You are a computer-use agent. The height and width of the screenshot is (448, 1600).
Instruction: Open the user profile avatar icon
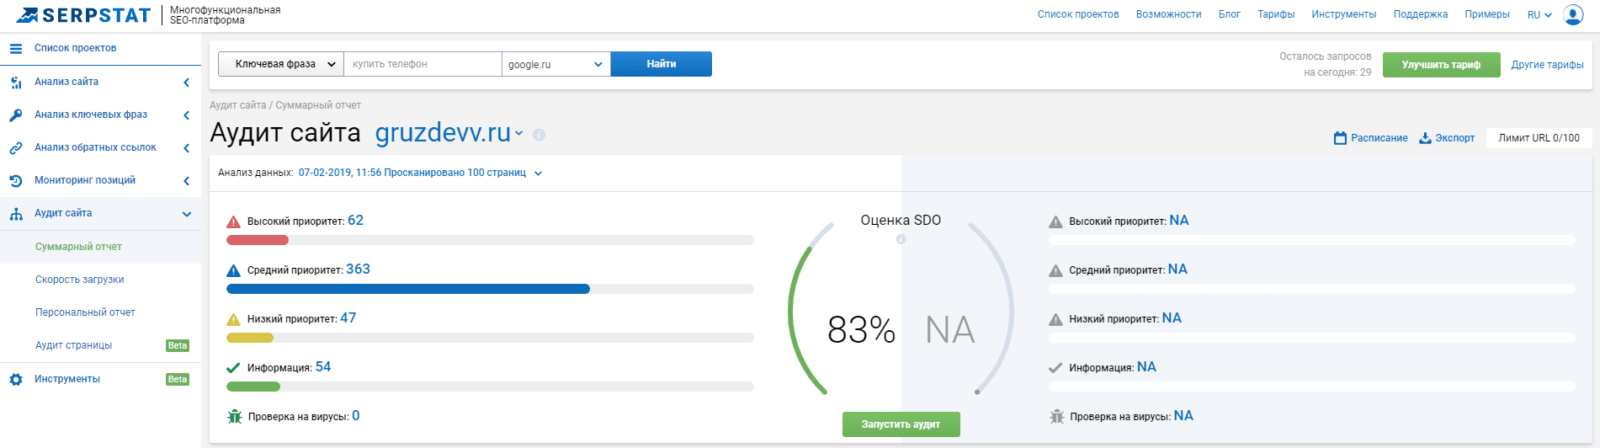(1573, 15)
